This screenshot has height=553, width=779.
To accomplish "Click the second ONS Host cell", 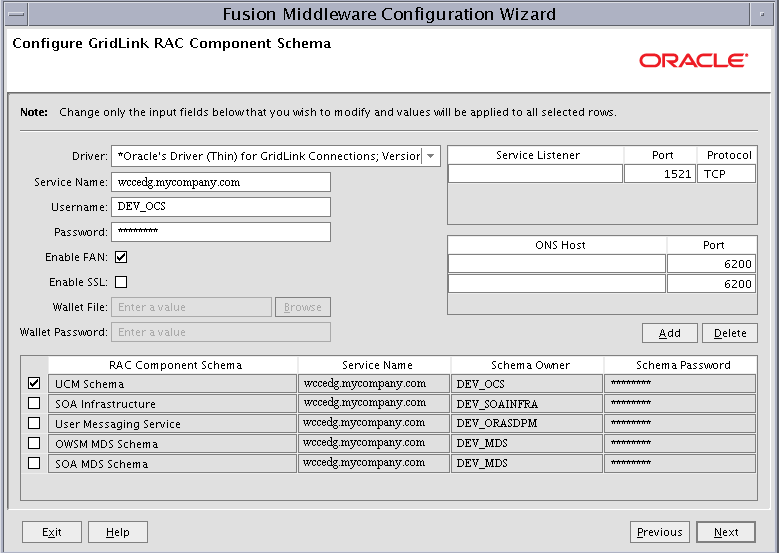I will click(556, 284).
